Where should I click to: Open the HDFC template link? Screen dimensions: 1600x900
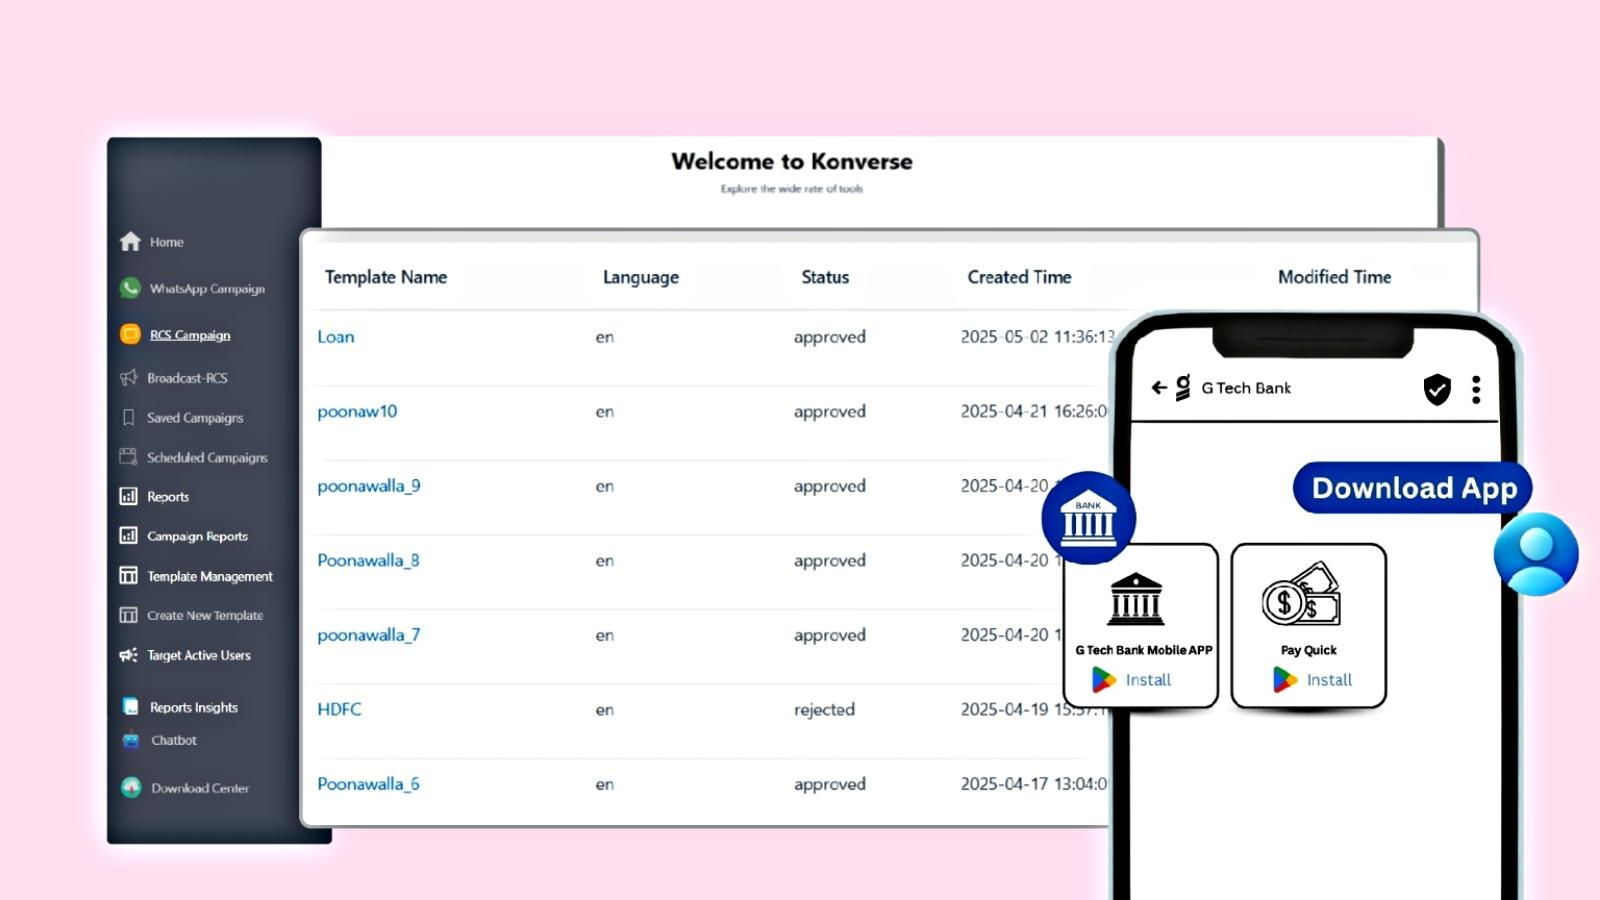[339, 709]
